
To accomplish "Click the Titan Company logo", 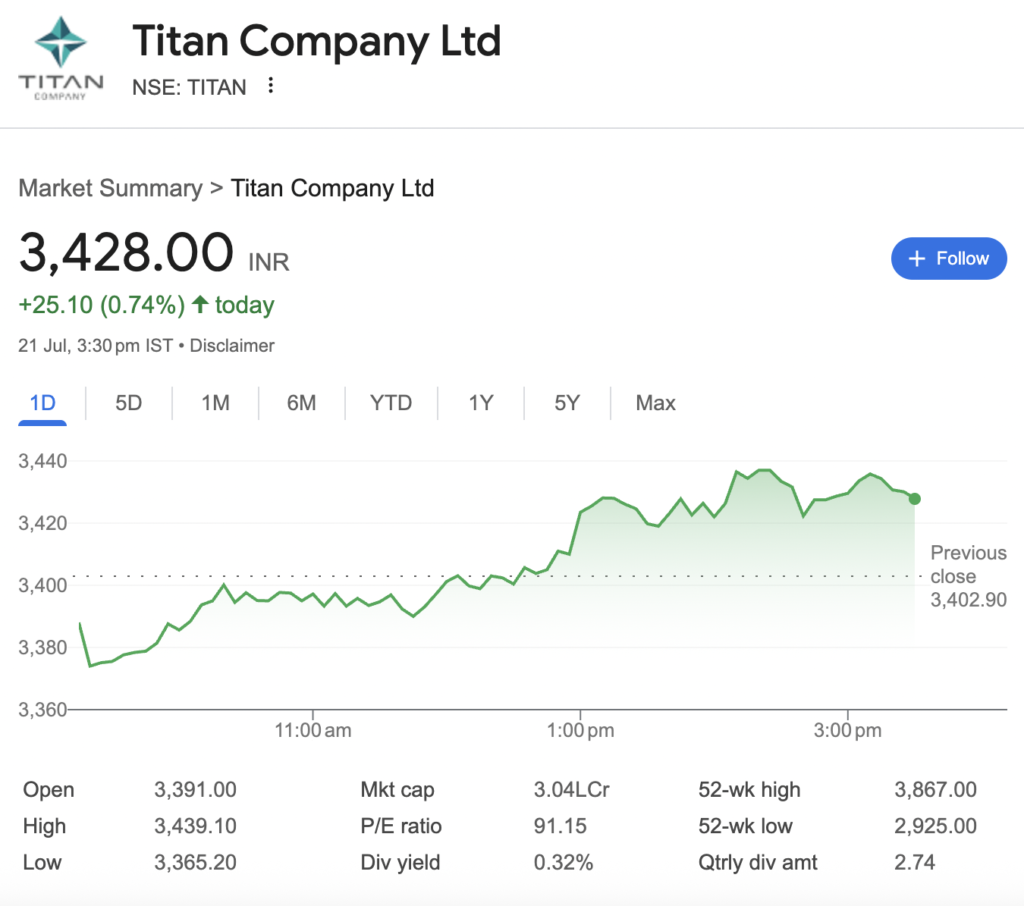I will point(60,58).
